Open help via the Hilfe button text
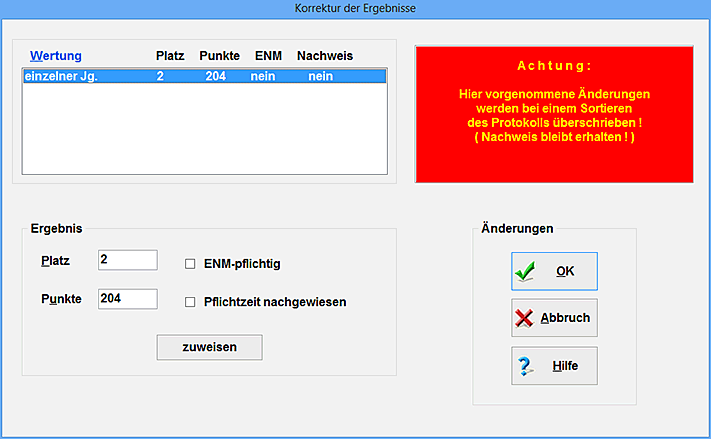 click(565, 365)
